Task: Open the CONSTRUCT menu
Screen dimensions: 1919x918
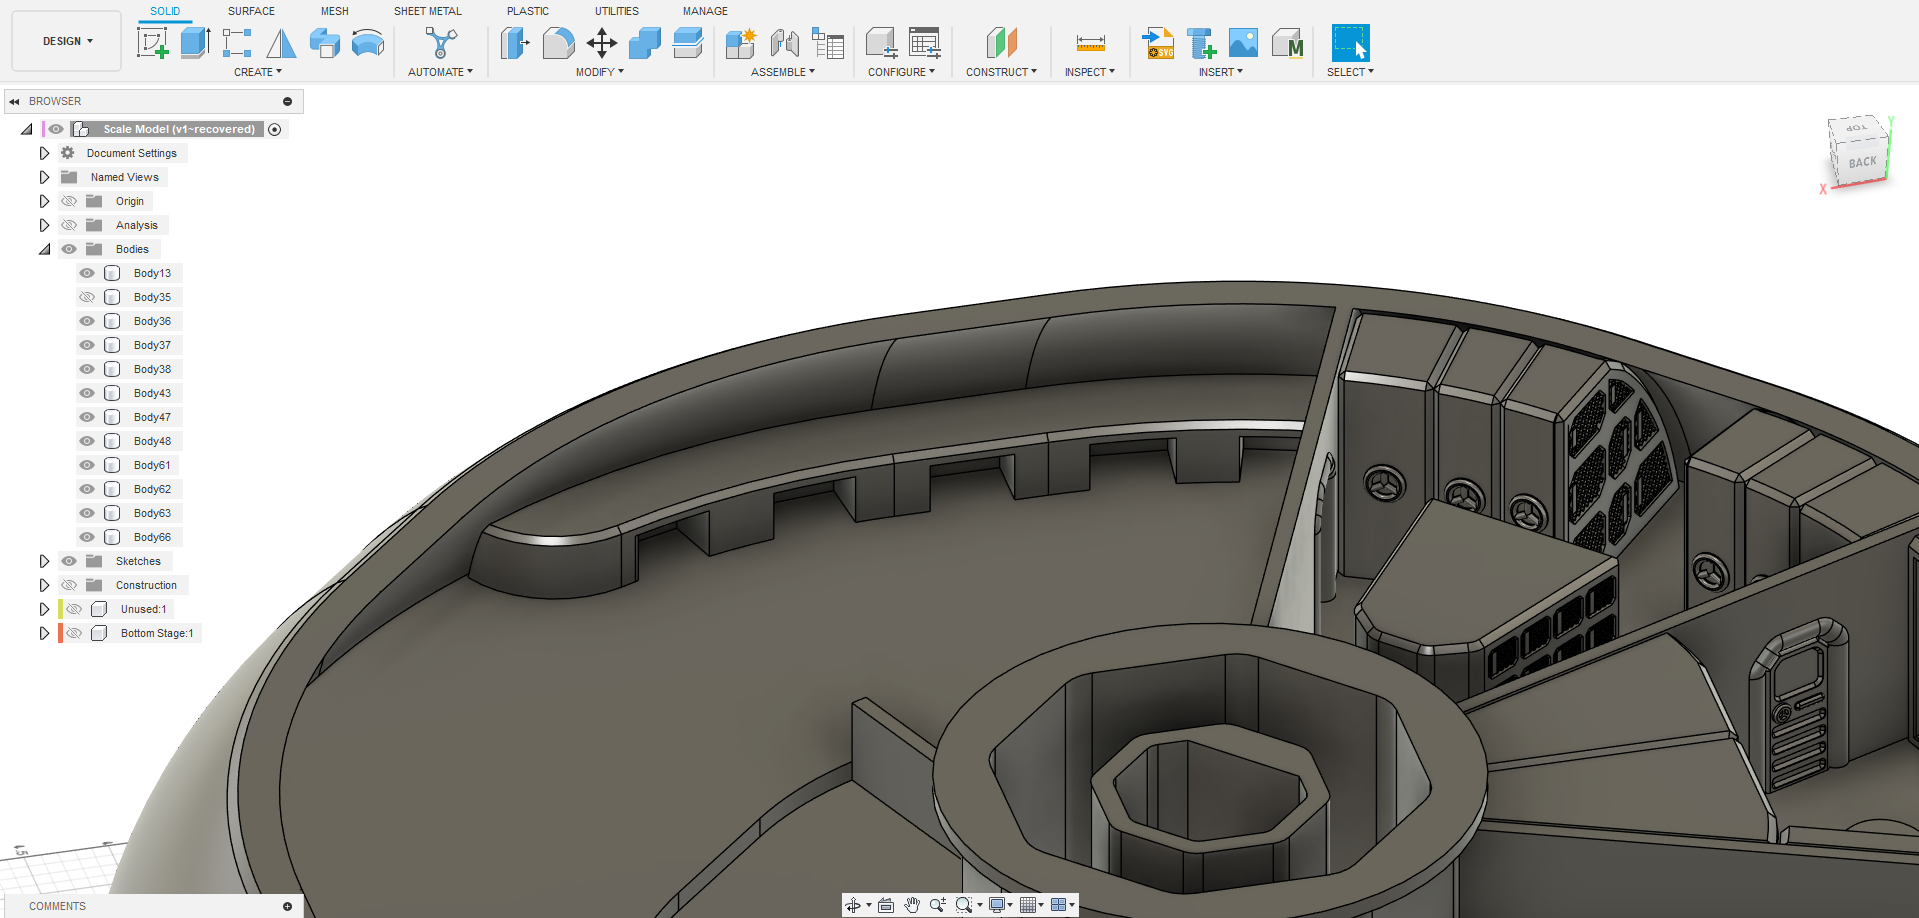Action: click(1001, 72)
